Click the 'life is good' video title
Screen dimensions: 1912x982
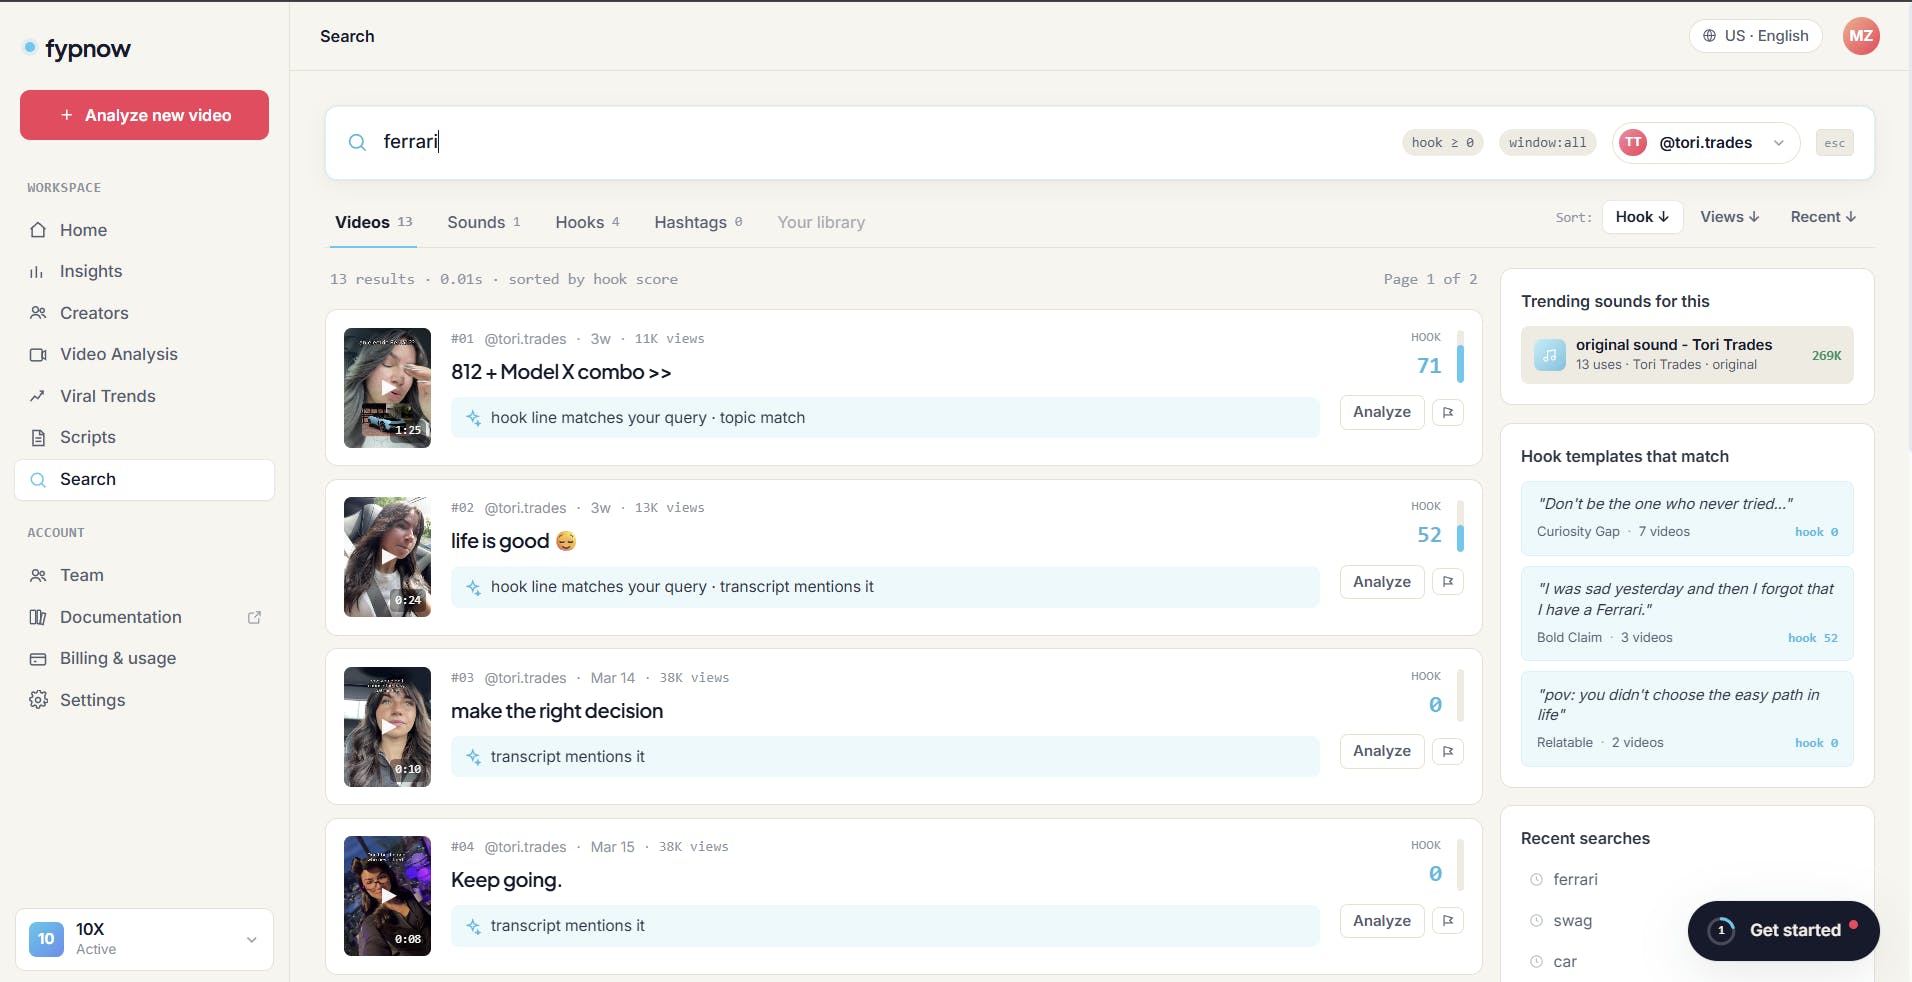(513, 541)
